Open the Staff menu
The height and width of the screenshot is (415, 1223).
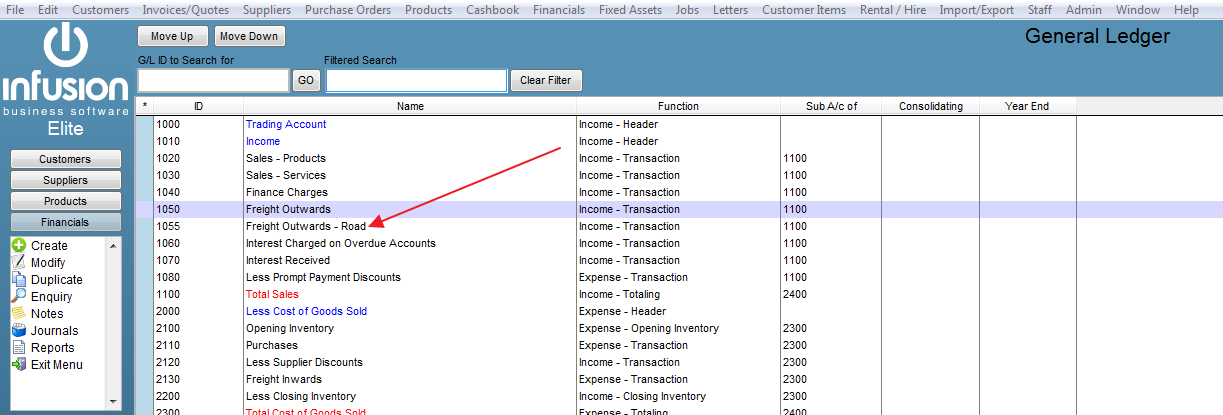pyautogui.click(x=1040, y=10)
